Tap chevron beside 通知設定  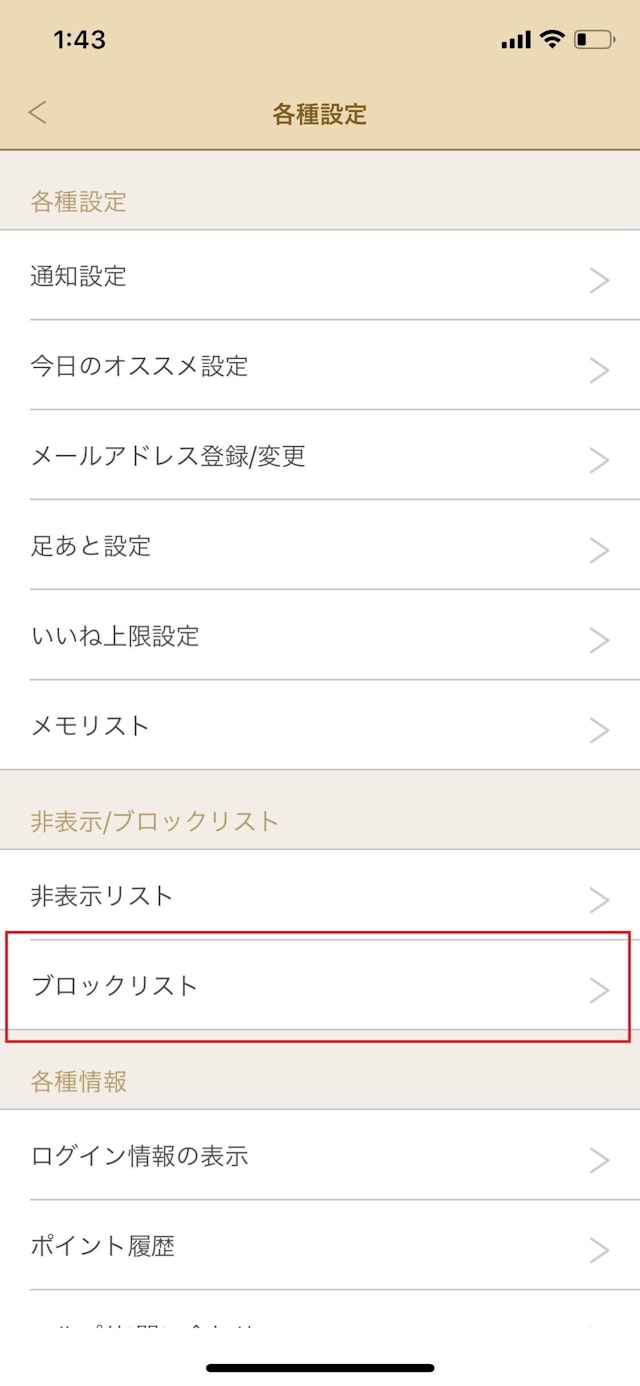[x=599, y=280]
